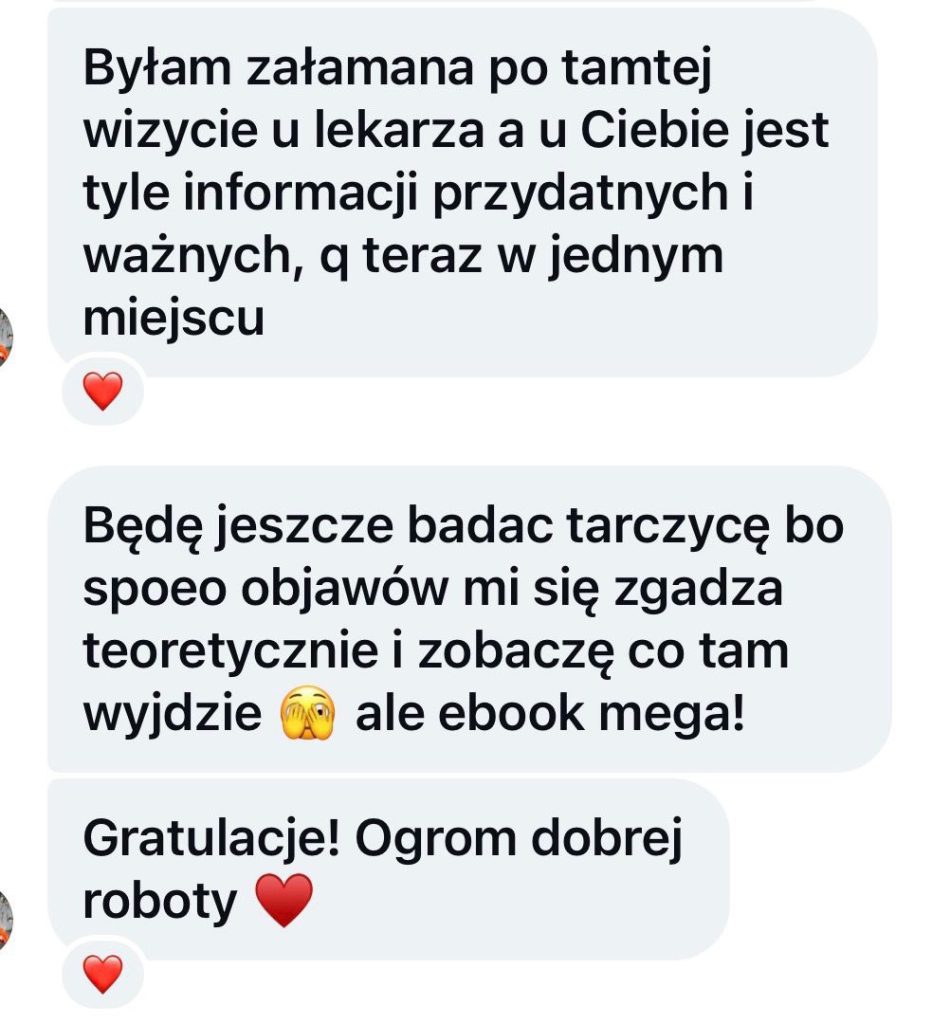Select the 'Gratulacje! Ogrom dobrej roboty' message bubble
The image size is (932, 1024).
pos(389,869)
